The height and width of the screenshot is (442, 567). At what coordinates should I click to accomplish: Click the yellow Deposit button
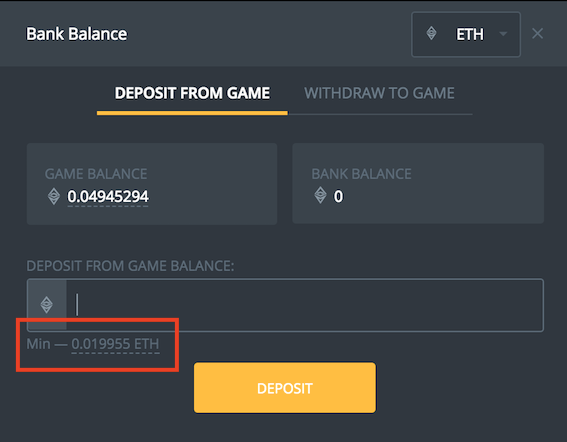coord(285,388)
